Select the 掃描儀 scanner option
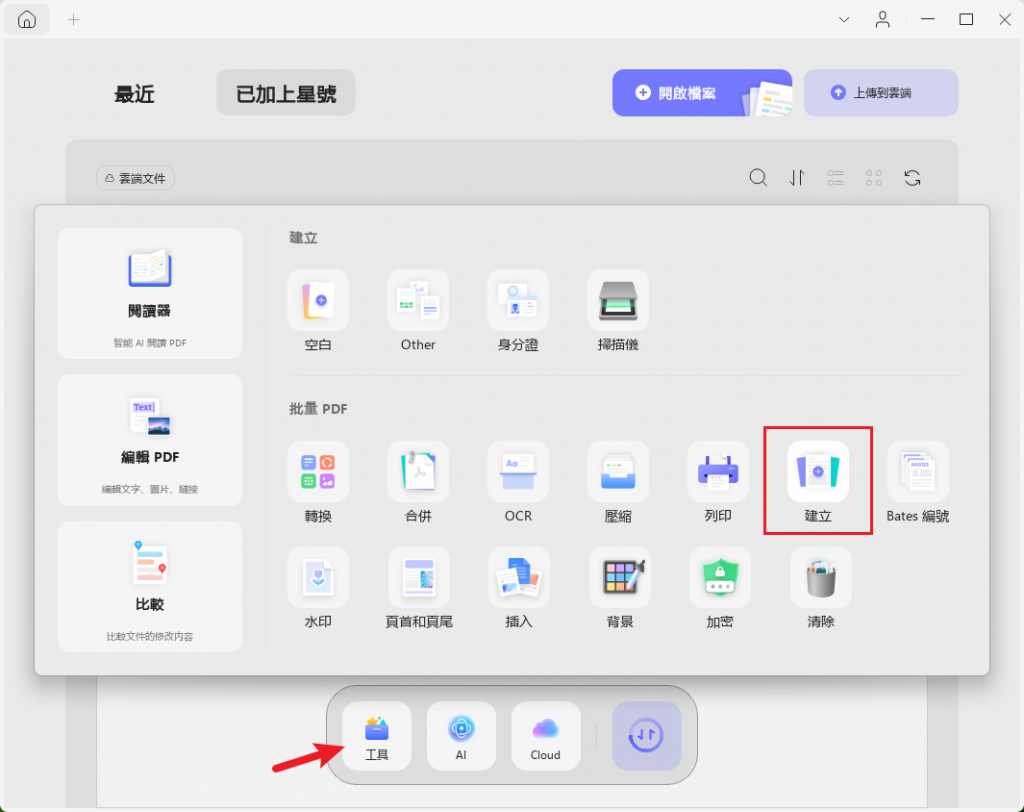The width and height of the screenshot is (1024, 812). (x=618, y=312)
